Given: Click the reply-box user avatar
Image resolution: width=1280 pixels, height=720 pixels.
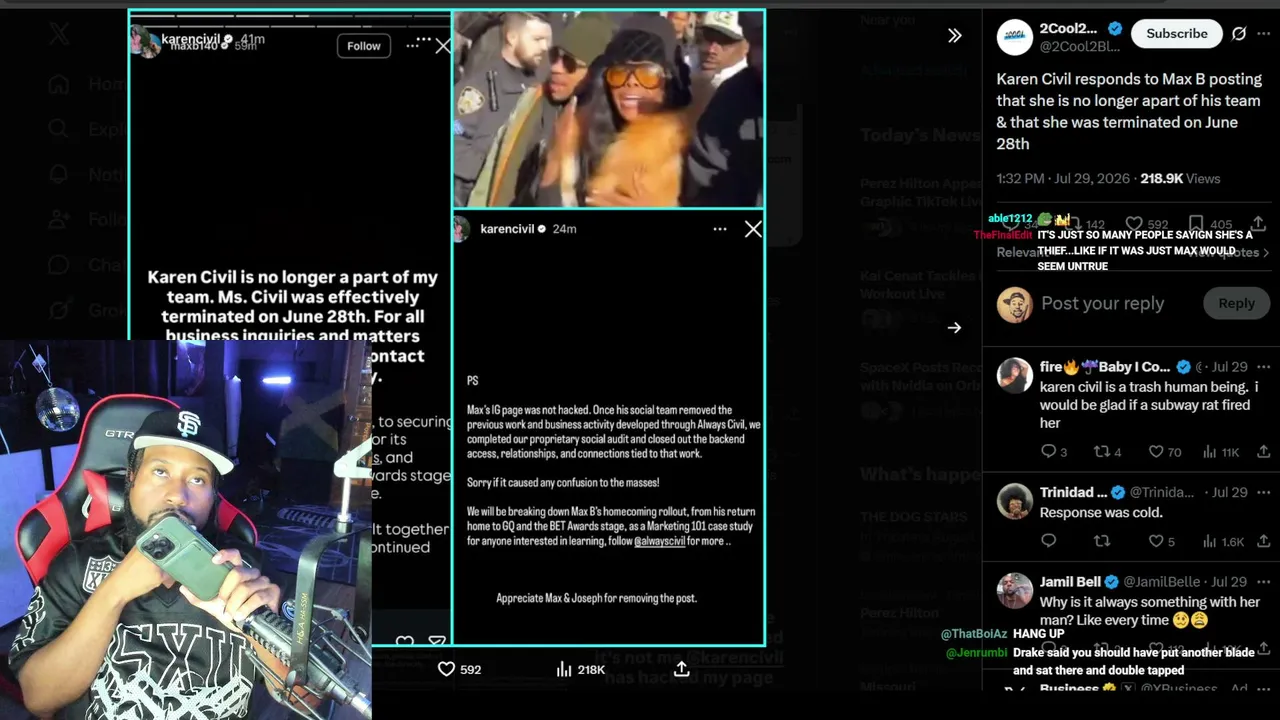Looking at the screenshot, I should (x=1015, y=305).
